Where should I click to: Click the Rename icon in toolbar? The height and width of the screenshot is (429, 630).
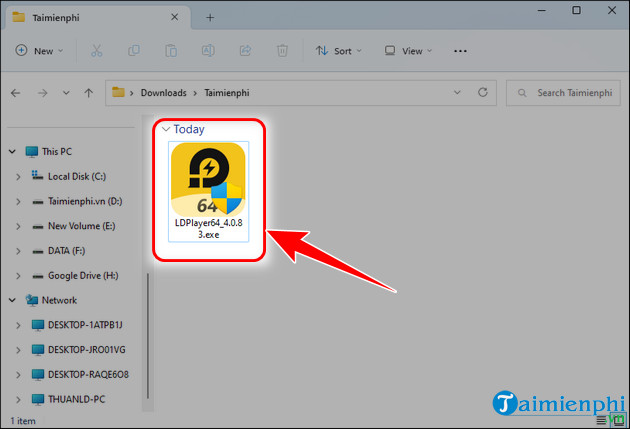(208, 50)
